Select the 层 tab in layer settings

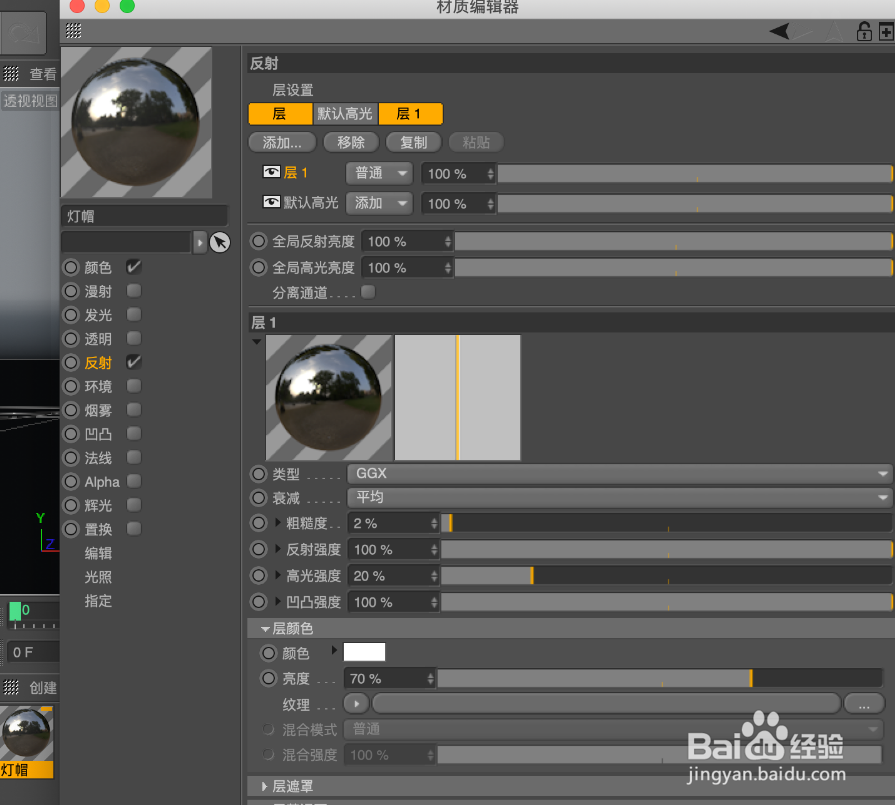(280, 114)
